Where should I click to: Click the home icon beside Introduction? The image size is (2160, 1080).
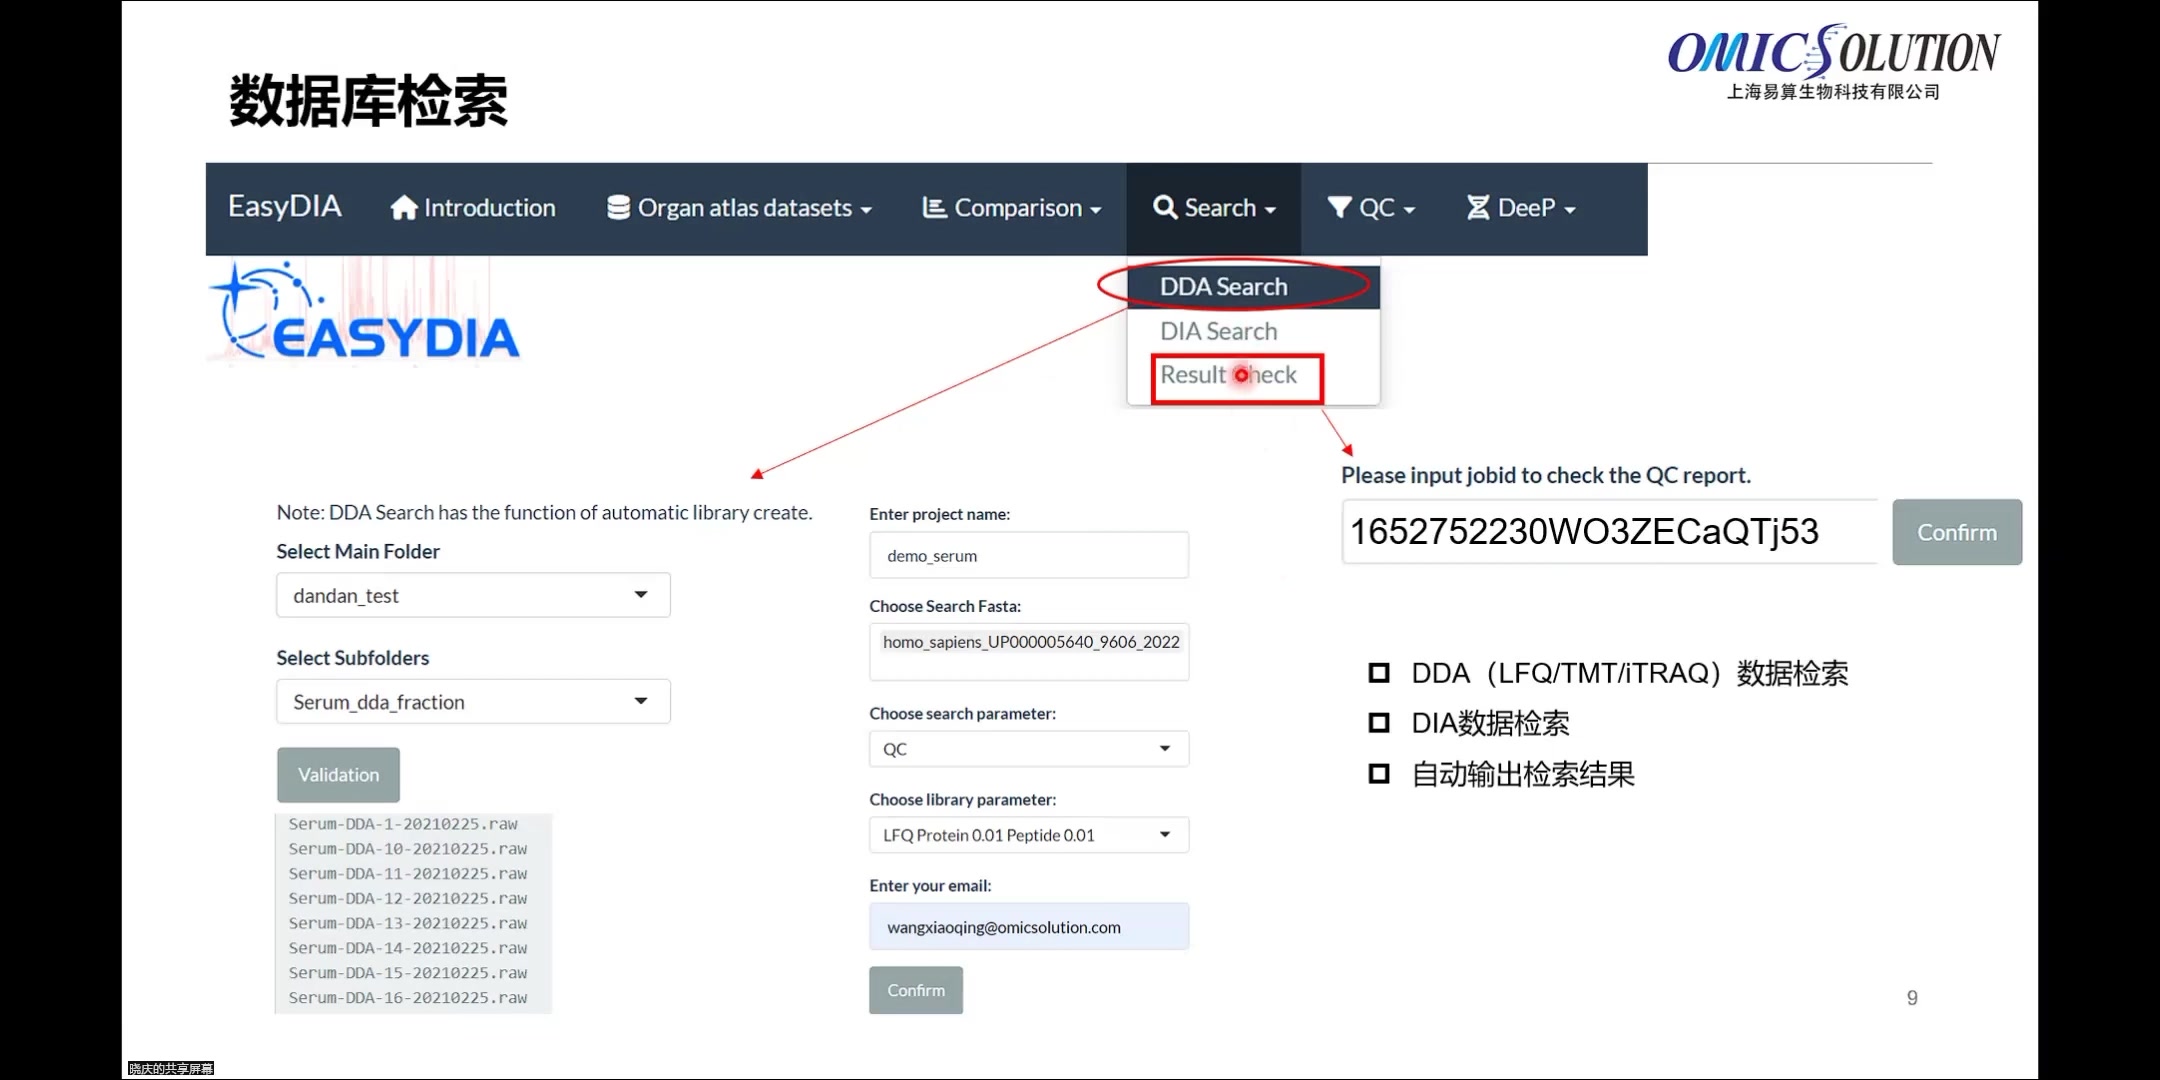tap(404, 207)
